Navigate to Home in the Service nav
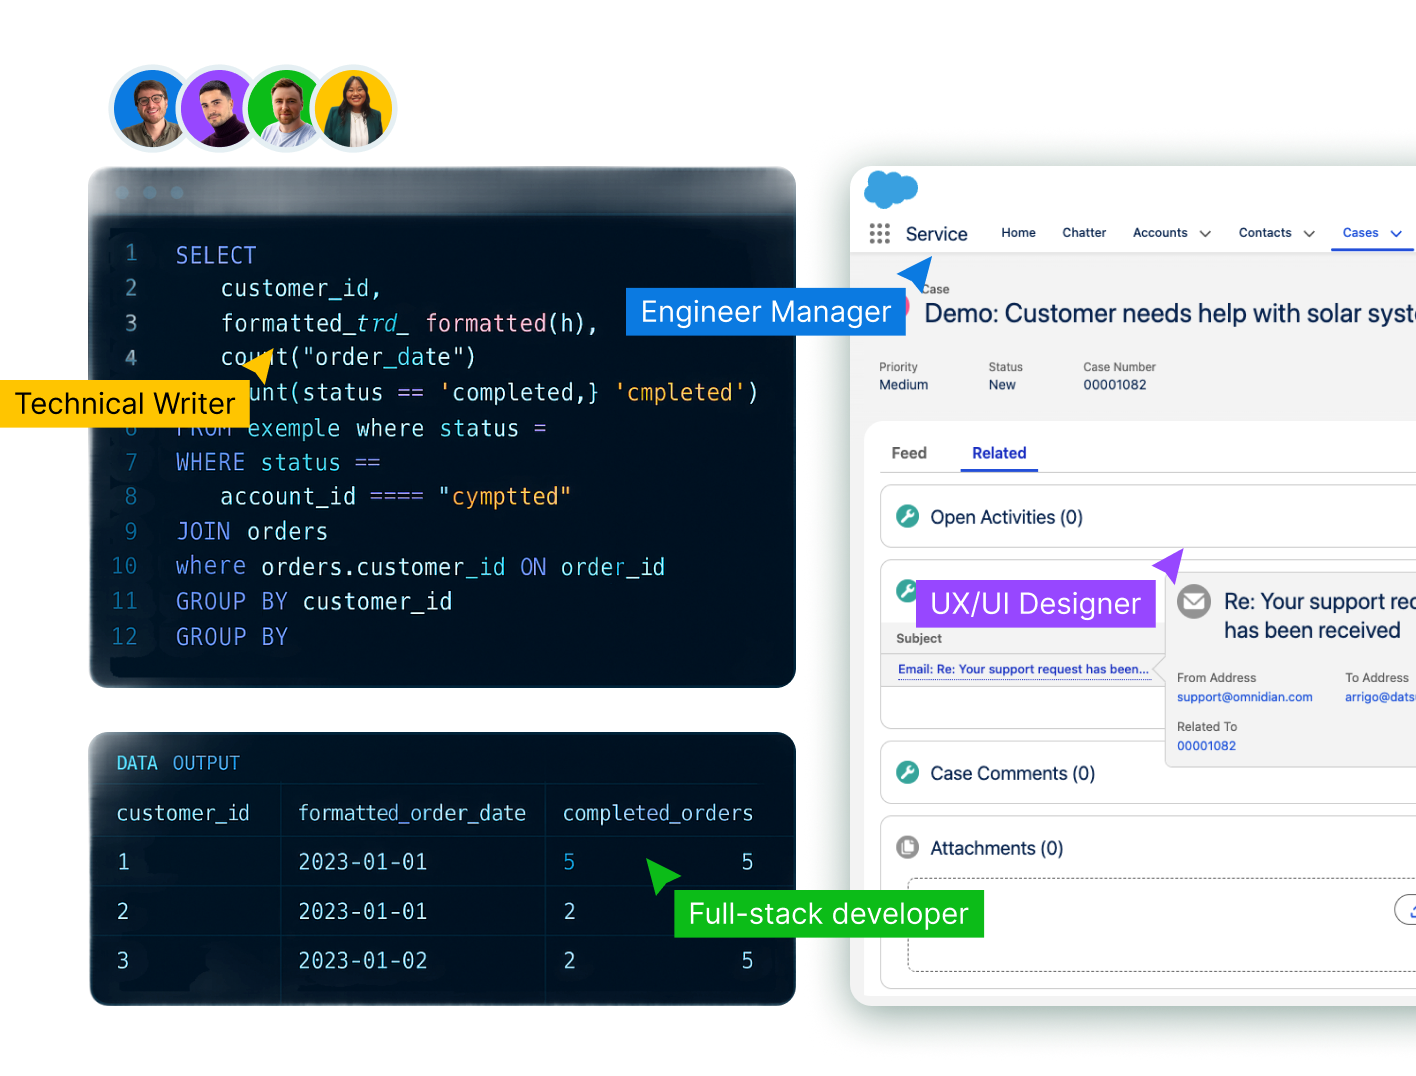This screenshot has width=1416, height=1076. [x=1018, y=233]
